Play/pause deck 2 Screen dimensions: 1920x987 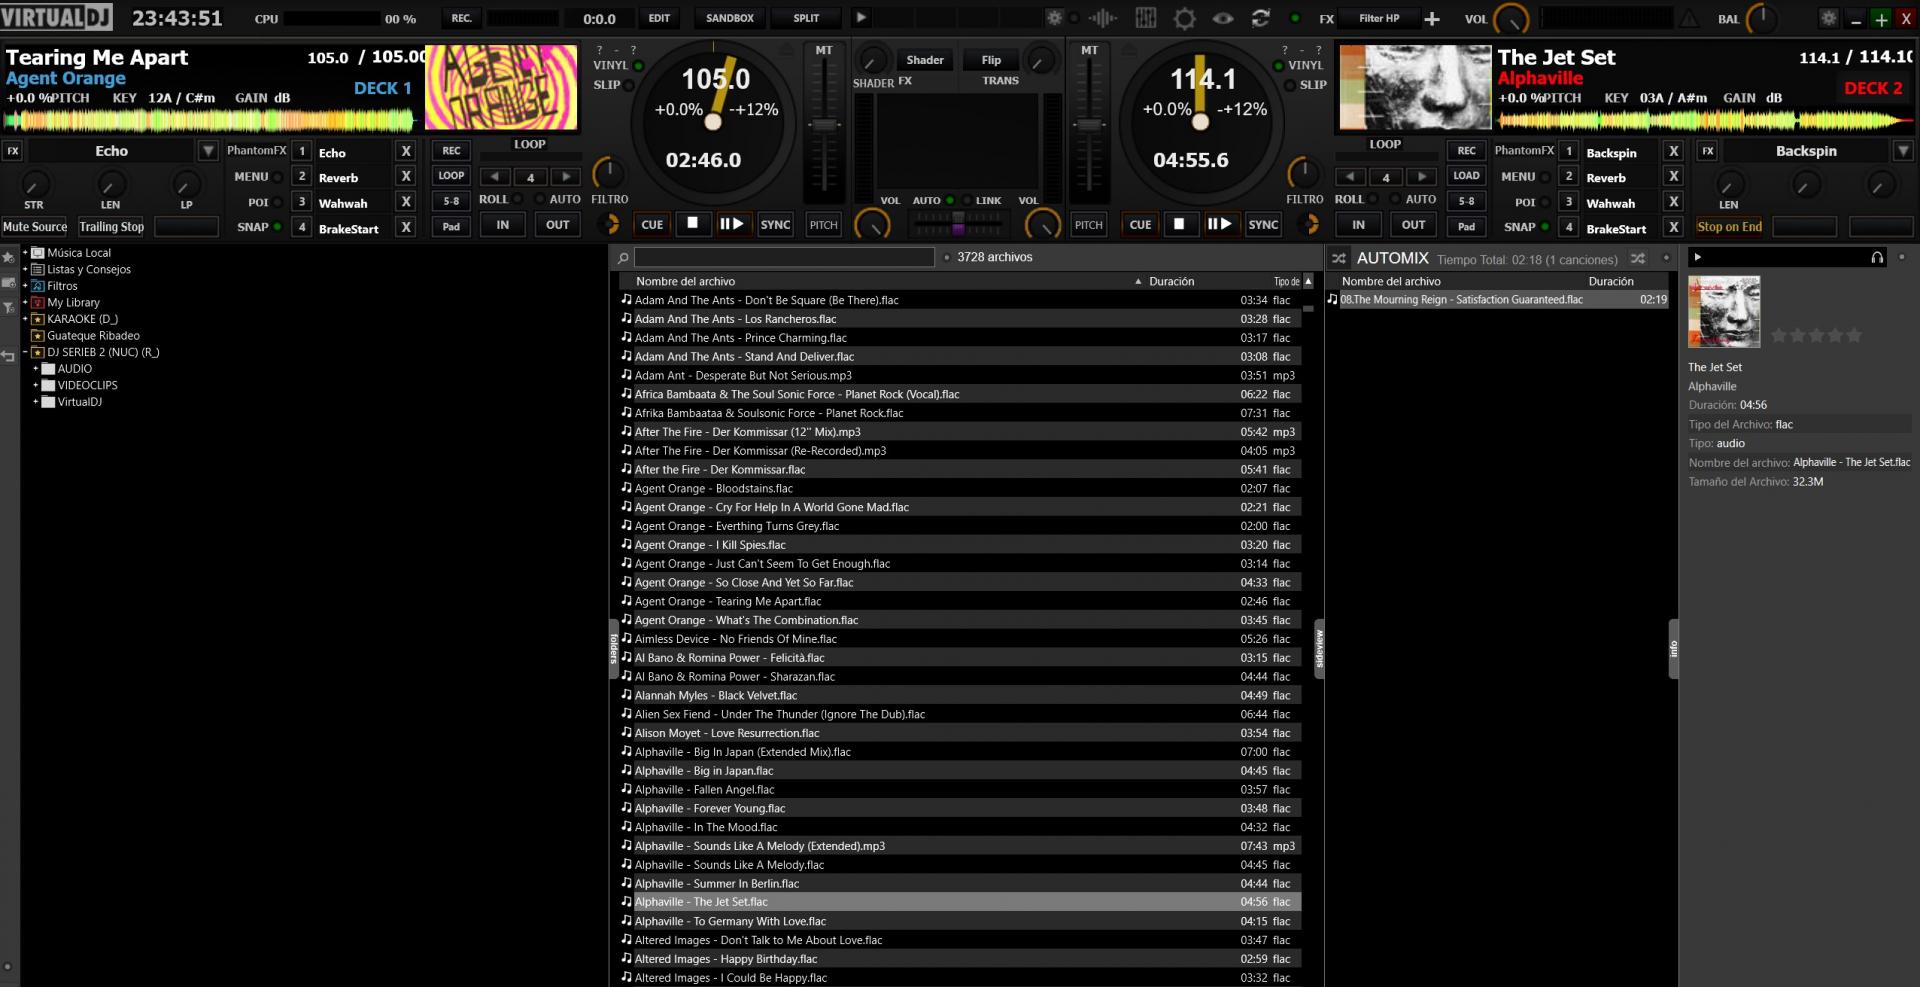1219,224
